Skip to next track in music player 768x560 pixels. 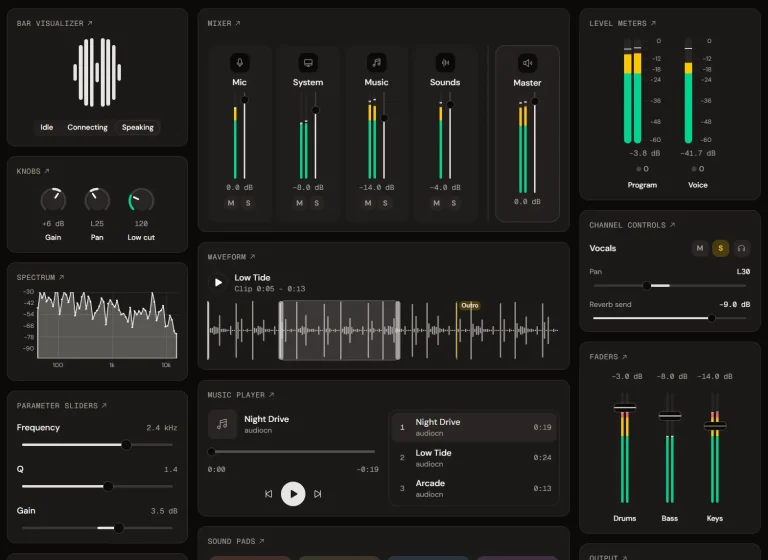(318, 494)
